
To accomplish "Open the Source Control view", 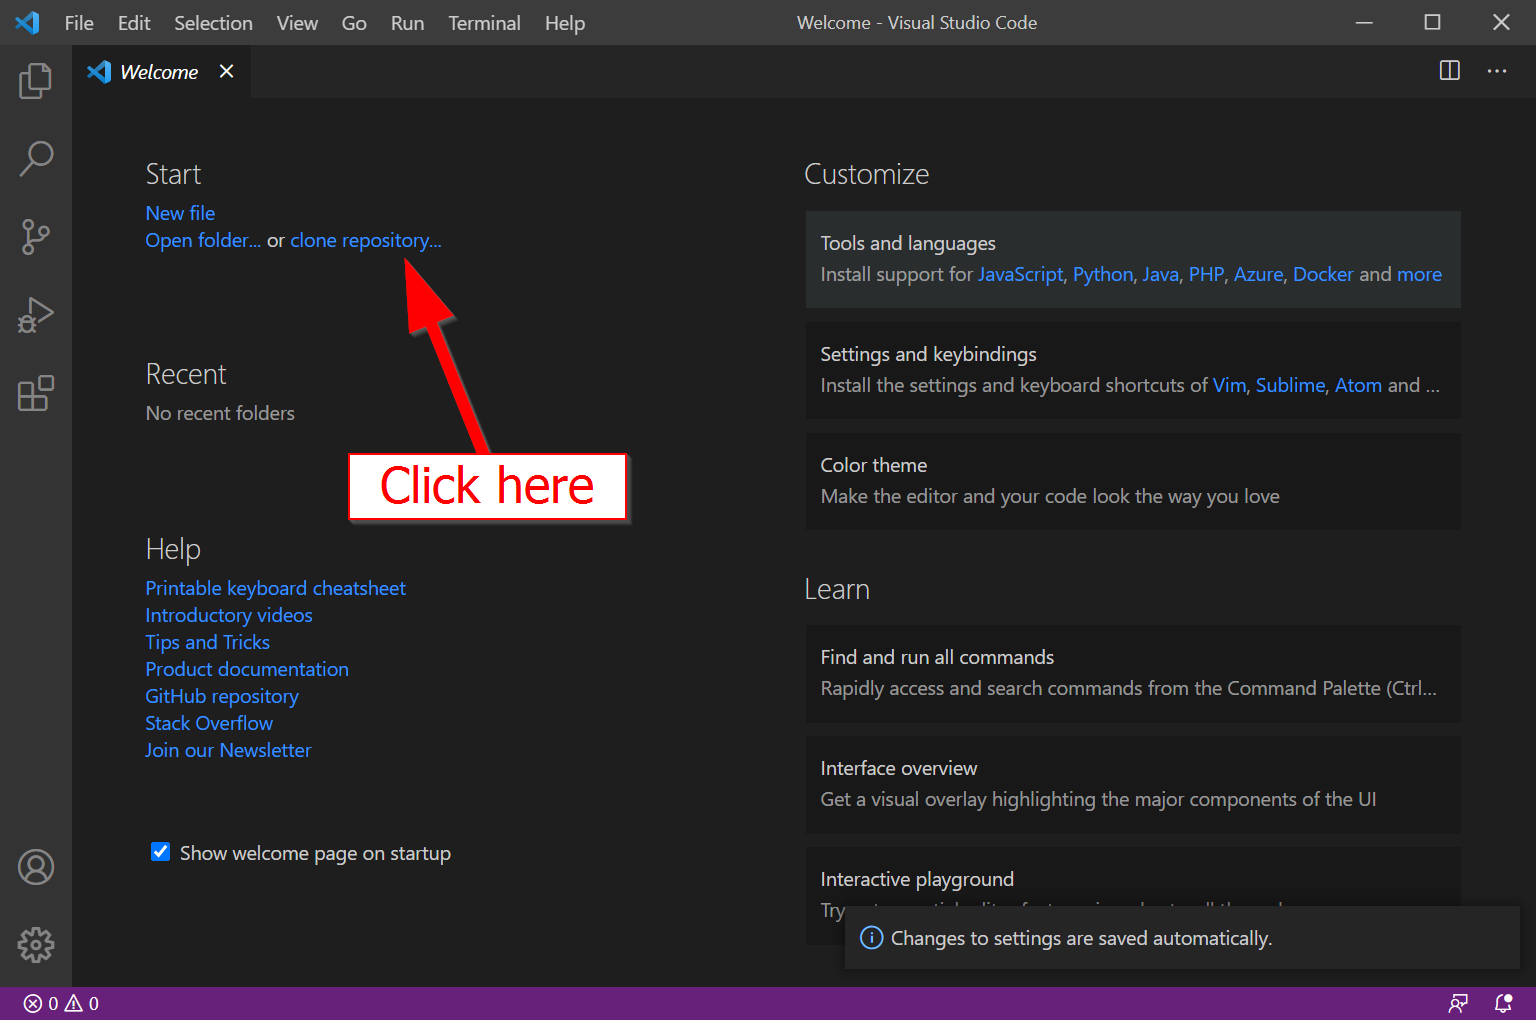I will (35, 237).
